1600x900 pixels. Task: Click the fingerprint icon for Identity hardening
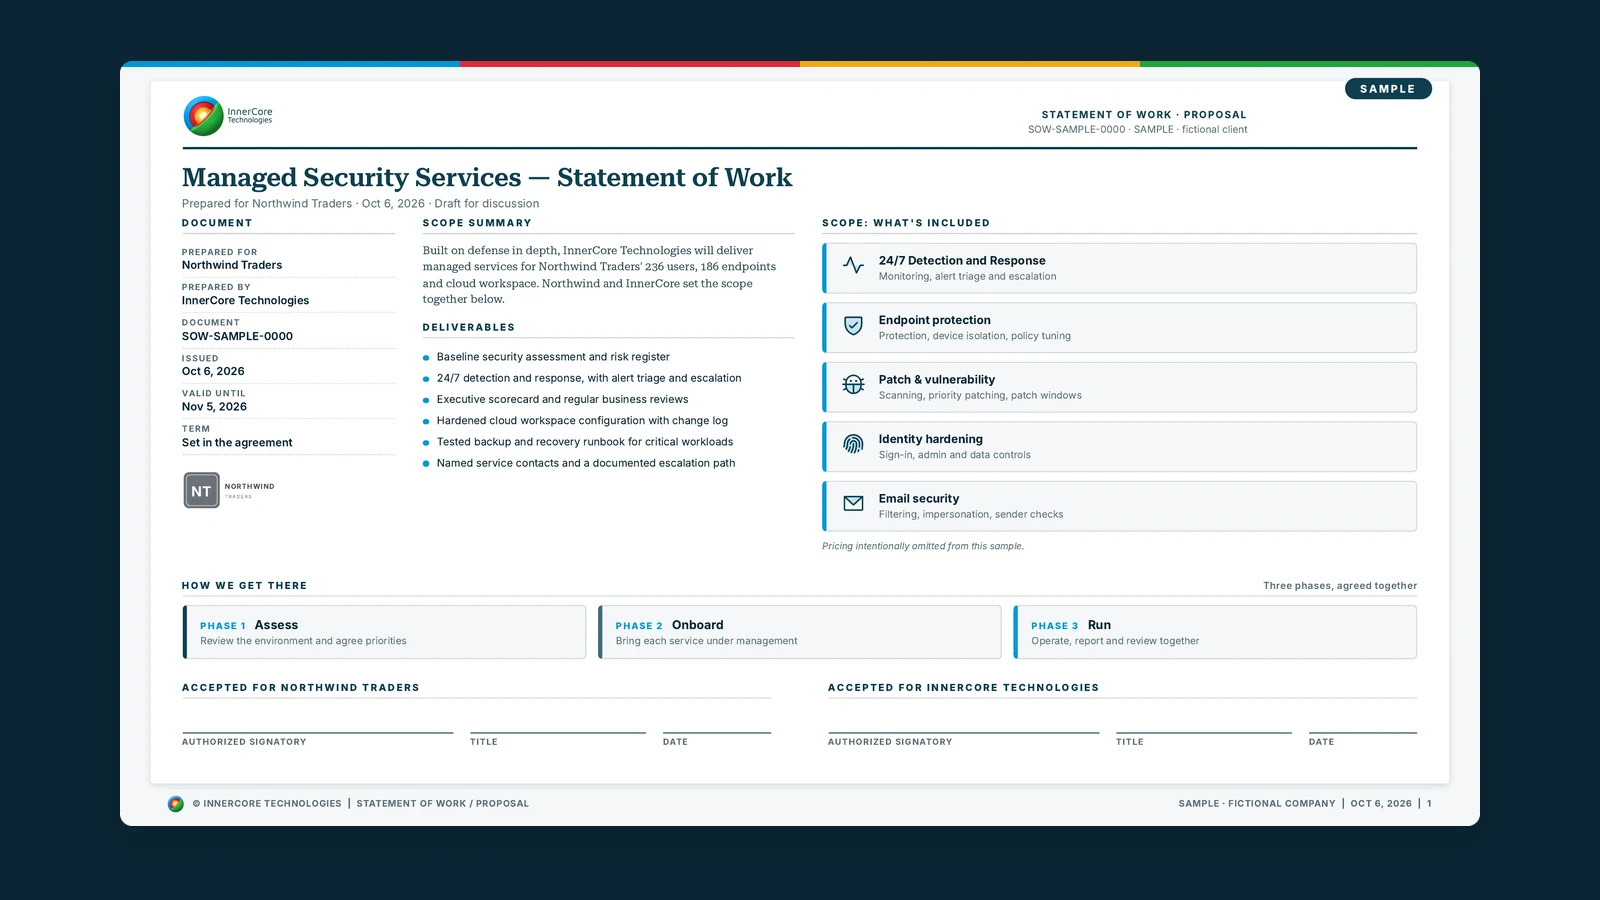tap(853, 444)
